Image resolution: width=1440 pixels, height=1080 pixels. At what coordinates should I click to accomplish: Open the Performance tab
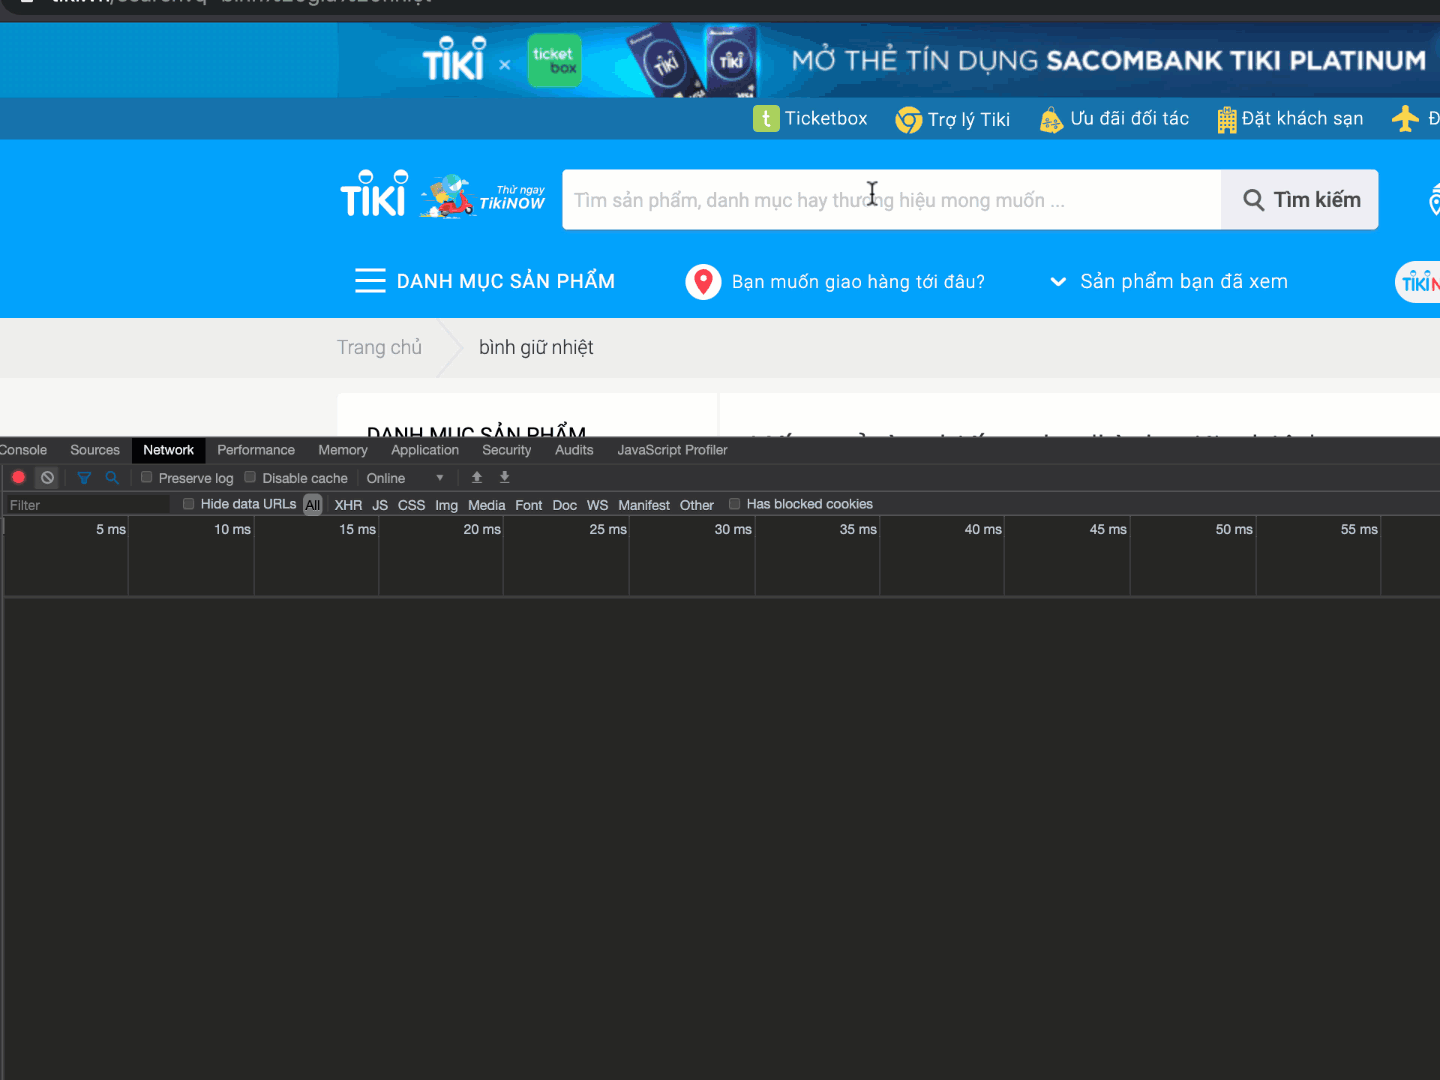[256, 450]
